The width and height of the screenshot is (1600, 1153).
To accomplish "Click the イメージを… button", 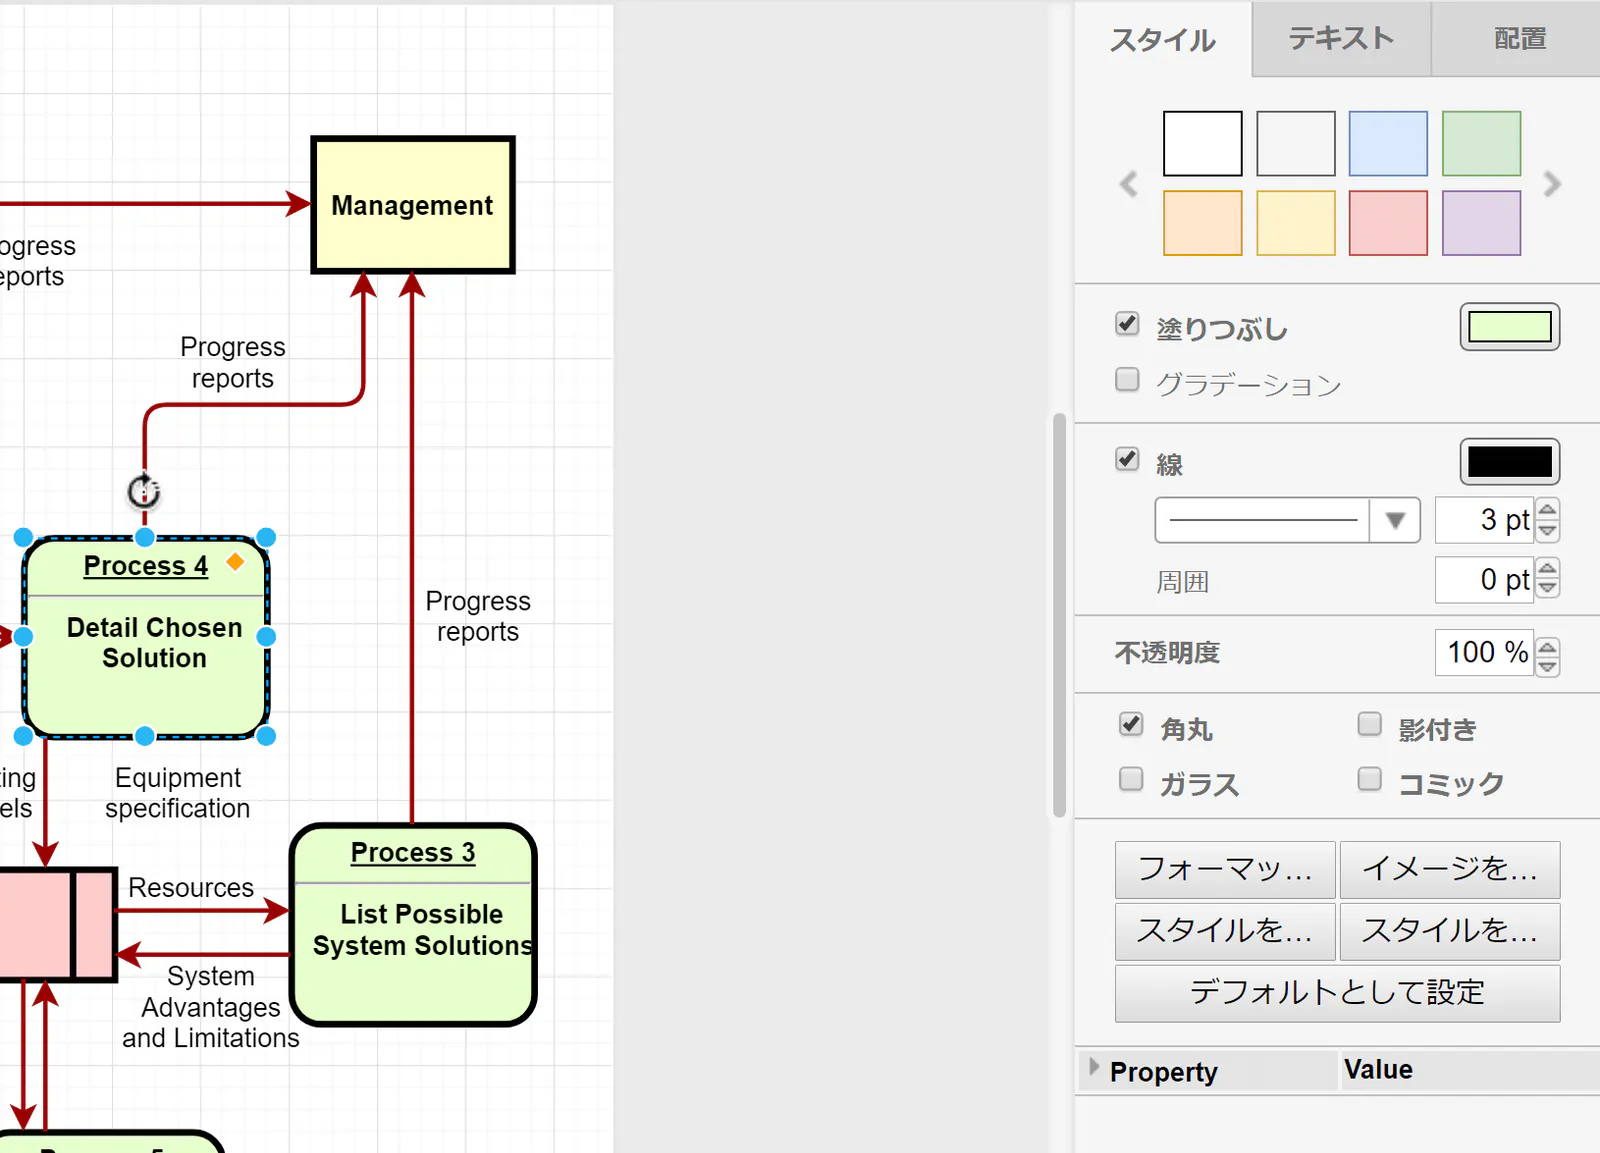I will 1449,869.
